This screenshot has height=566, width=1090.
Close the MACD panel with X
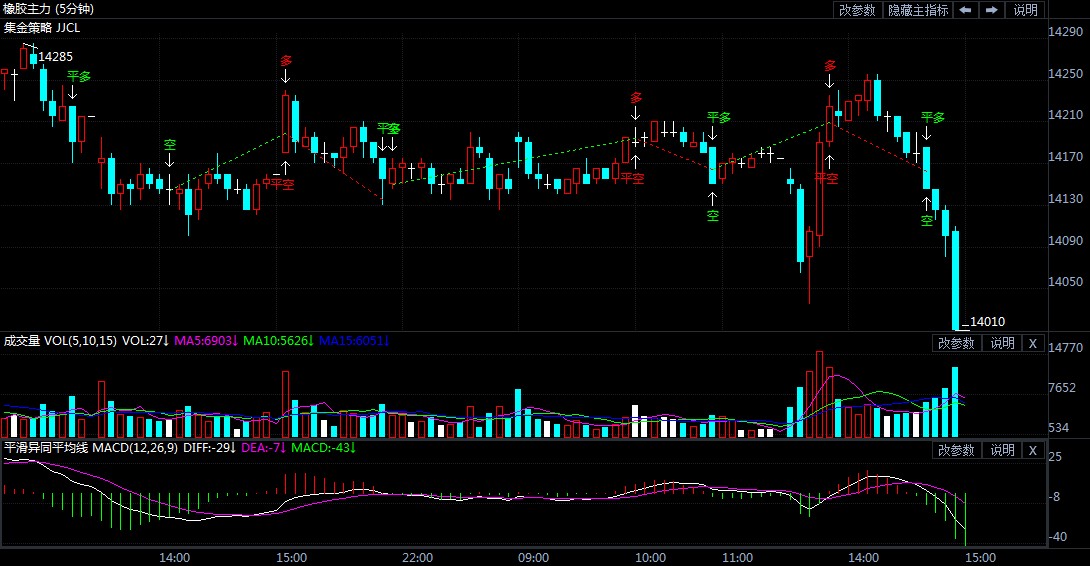pos(1033,450)
